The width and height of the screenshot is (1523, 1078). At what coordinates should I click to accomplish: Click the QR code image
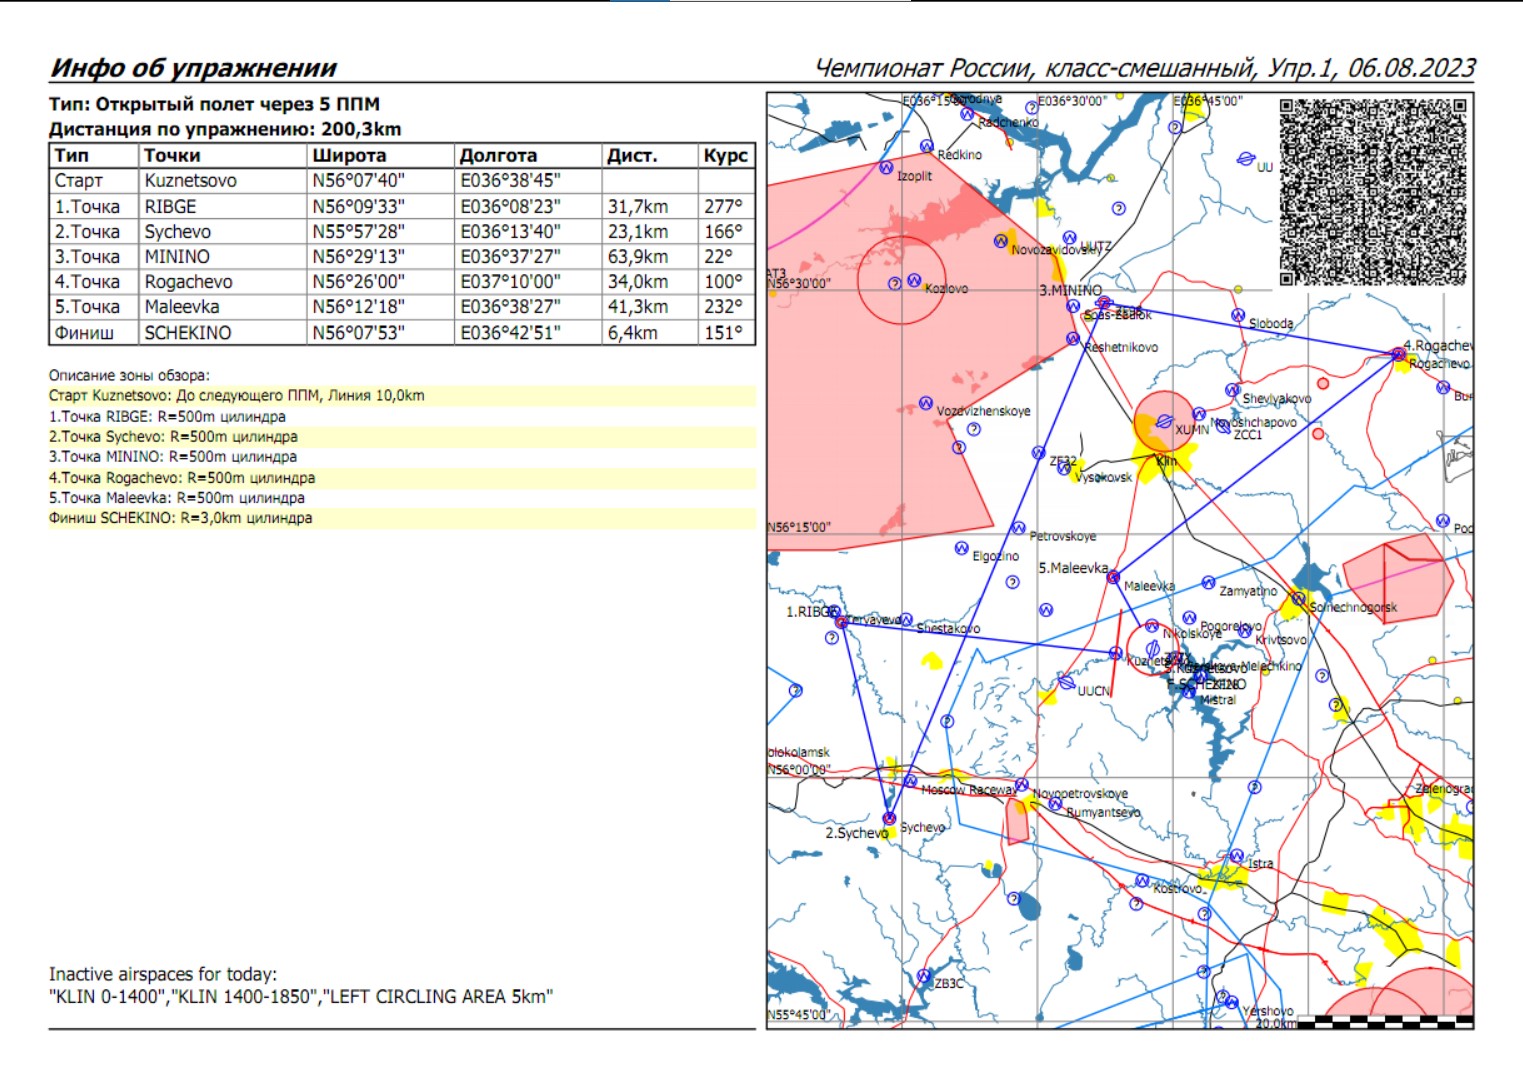click(1372, 191)
